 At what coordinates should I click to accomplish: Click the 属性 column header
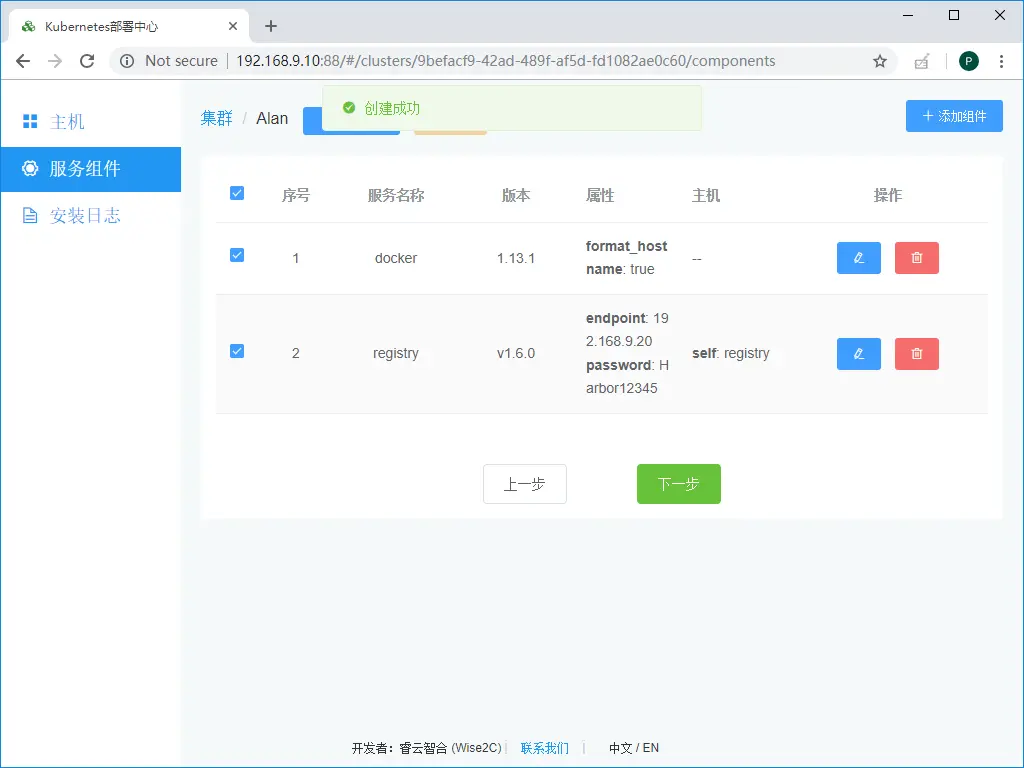(600, 195)
